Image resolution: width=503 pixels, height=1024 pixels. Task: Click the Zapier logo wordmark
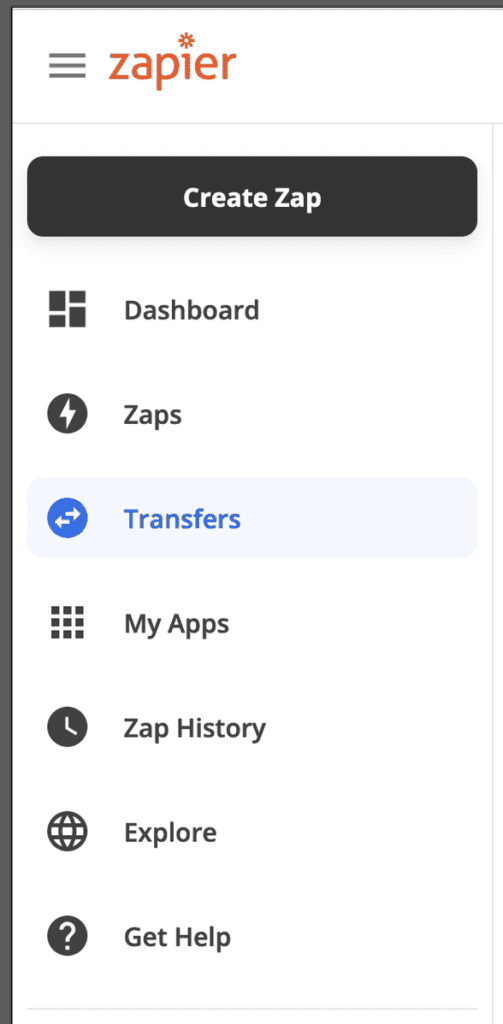pyautogui.click(x=172, y=61)
